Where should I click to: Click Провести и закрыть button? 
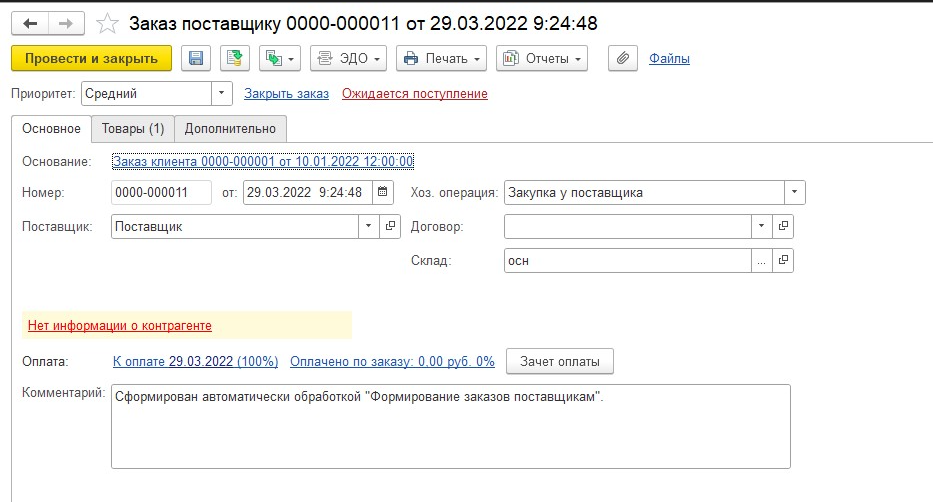(x=92, y=58)
